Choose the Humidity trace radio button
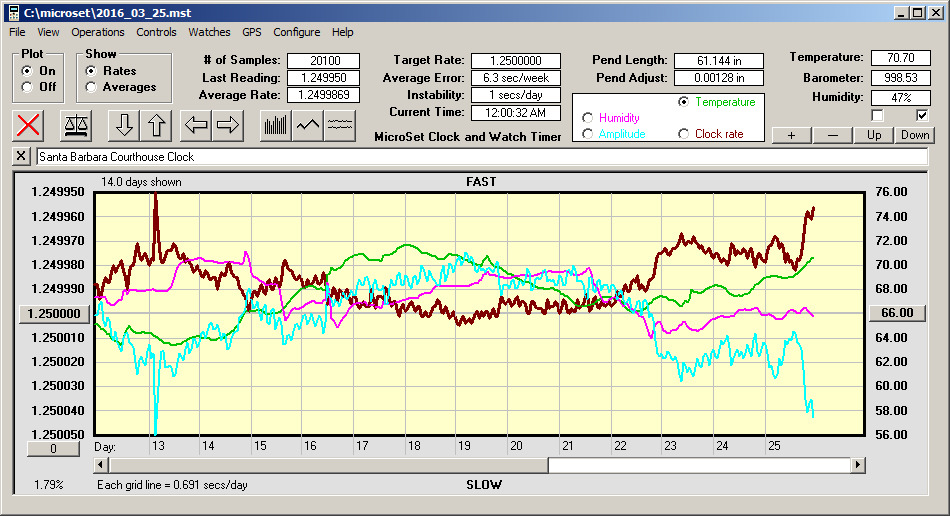Screen dimensions: 950x516 pyautogui.click(x=587, y=118)
